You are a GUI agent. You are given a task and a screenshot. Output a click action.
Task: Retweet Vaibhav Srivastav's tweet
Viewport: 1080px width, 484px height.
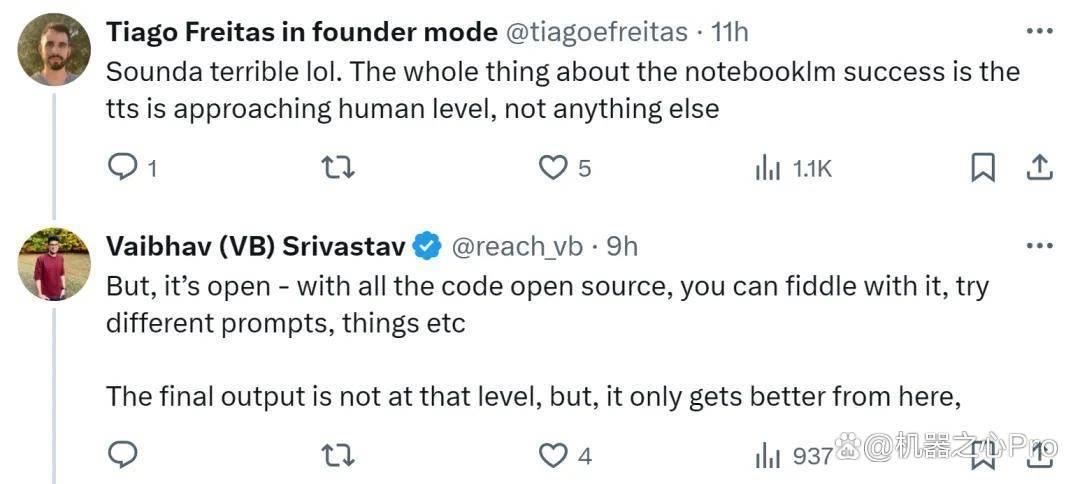click(x=339, y=454)
